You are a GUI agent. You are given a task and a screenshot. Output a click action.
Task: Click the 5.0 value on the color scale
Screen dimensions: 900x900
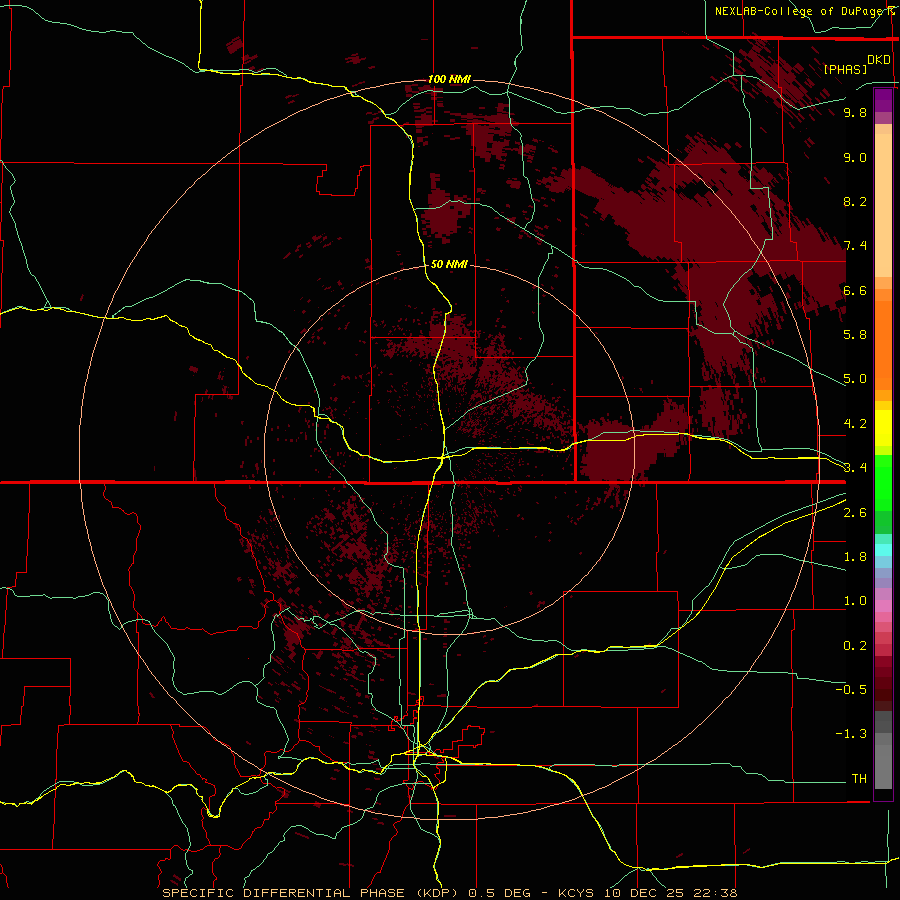(x=855, y=379)
